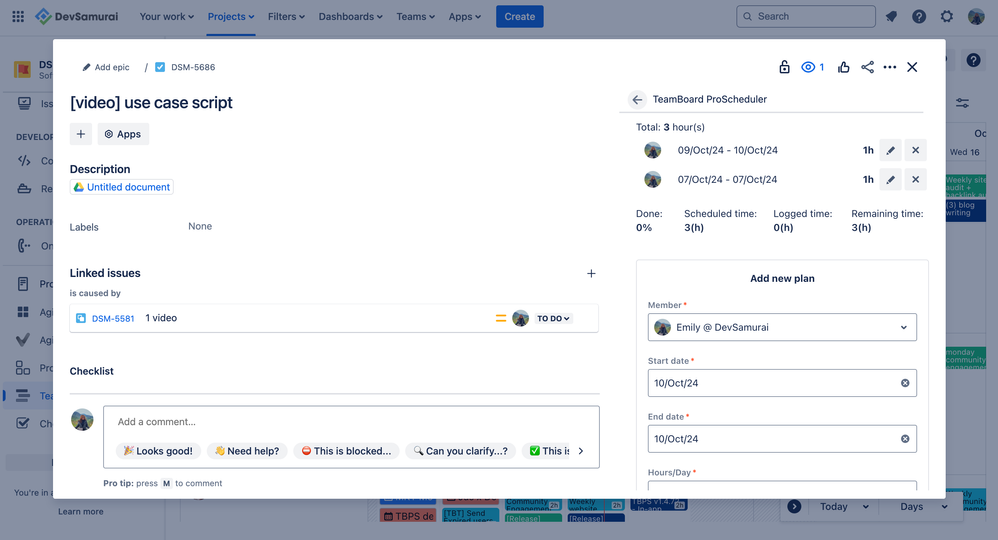Viewport: 998px width, 540px height.
Task: Click the Learn more link in sidebar
Action: 80,511
